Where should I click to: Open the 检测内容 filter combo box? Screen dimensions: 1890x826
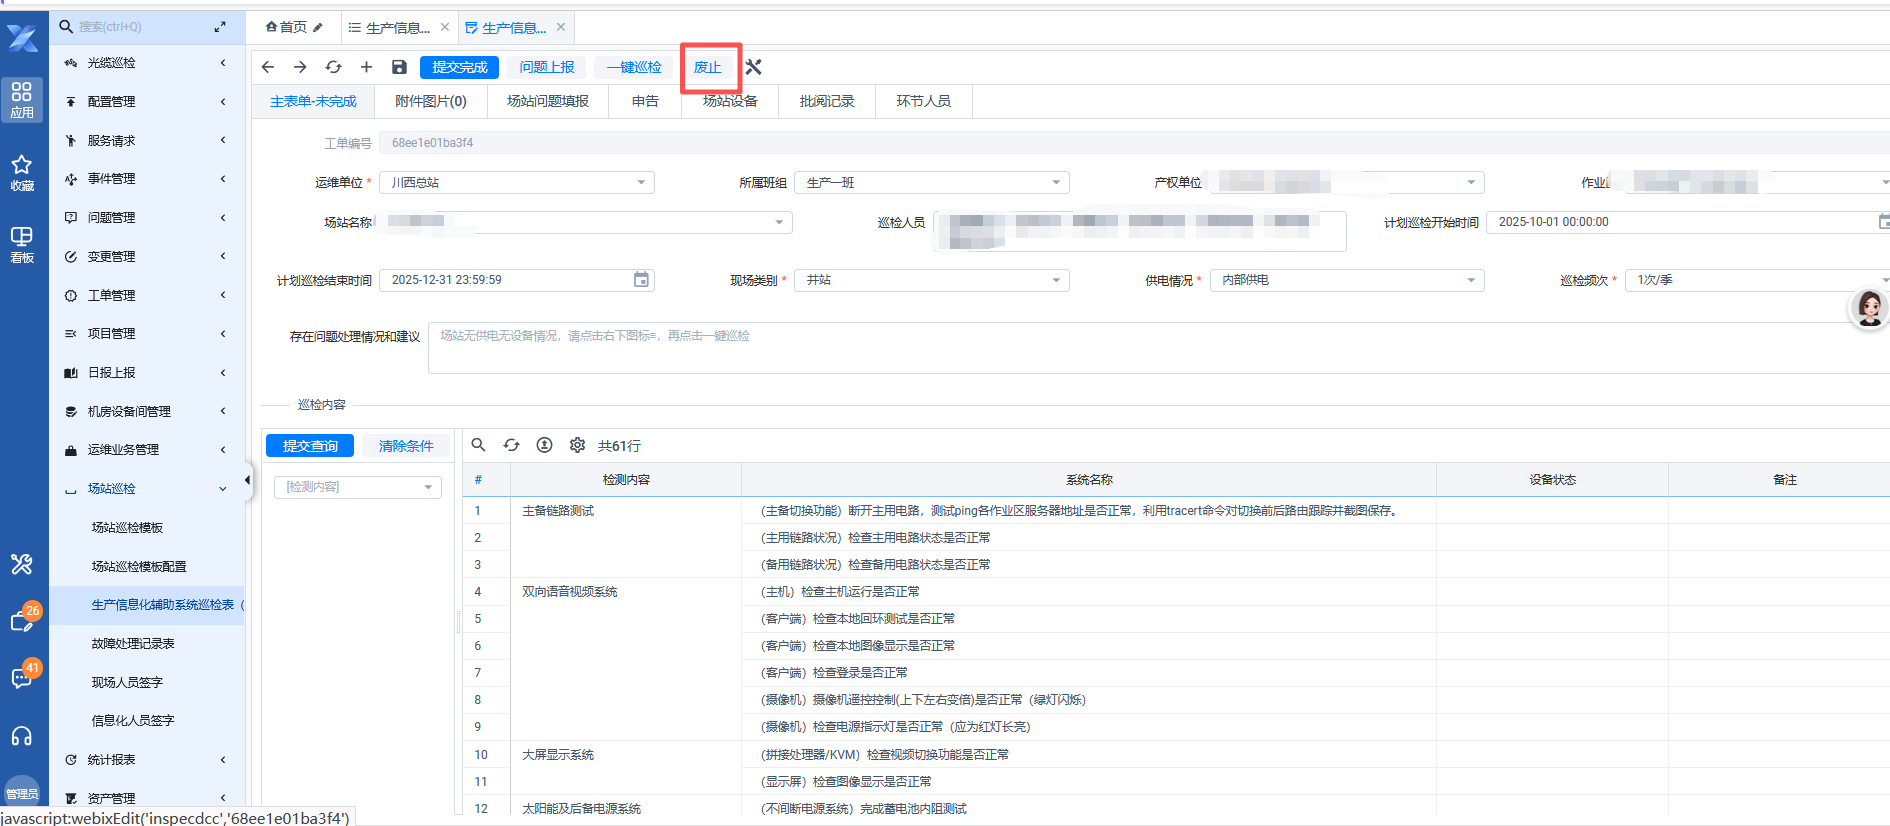tap(357, 487)
